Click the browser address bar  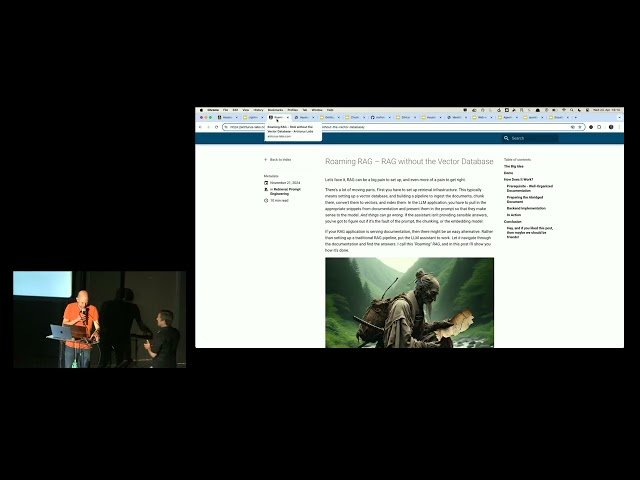(400, 127)
